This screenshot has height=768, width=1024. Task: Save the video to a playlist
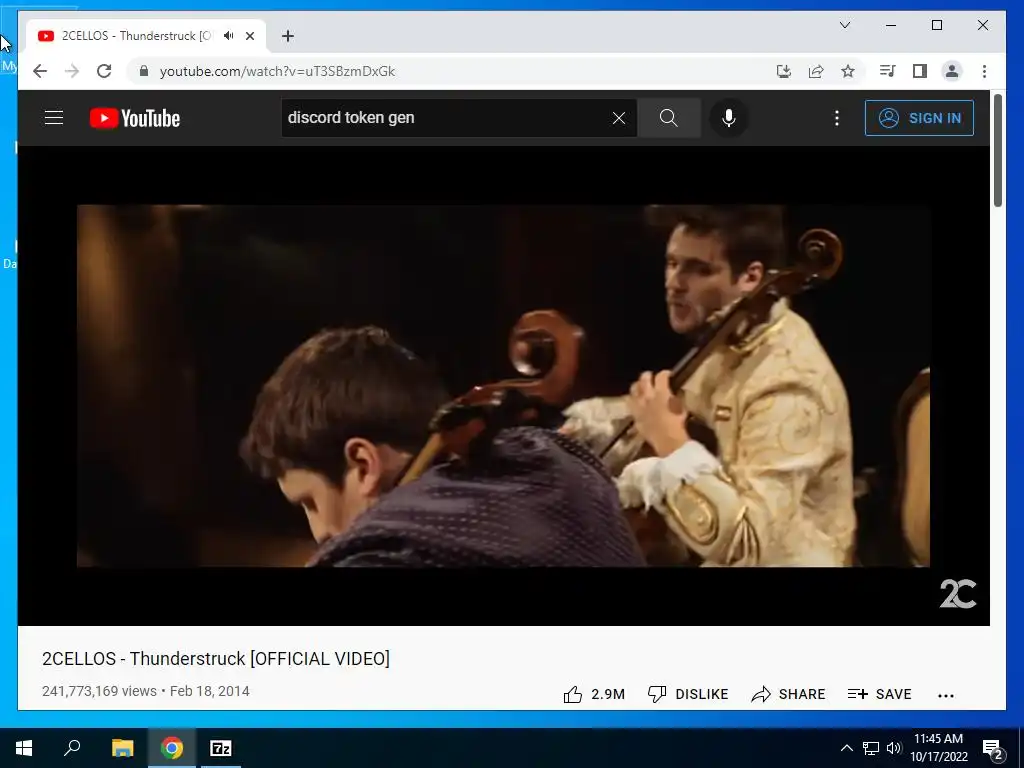click(x=879, y=694)
